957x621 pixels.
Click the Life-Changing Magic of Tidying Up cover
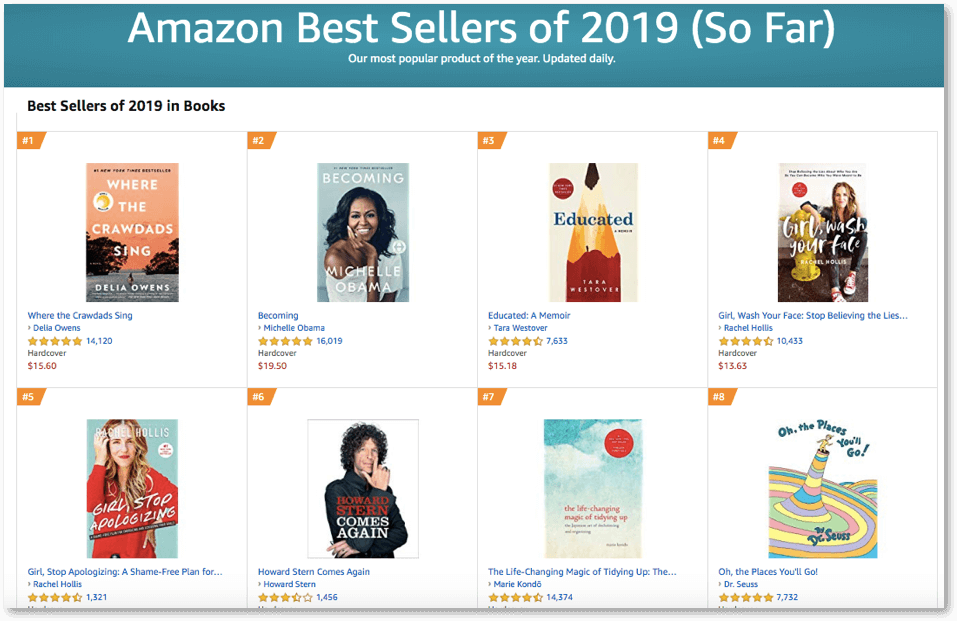(593, 488)
